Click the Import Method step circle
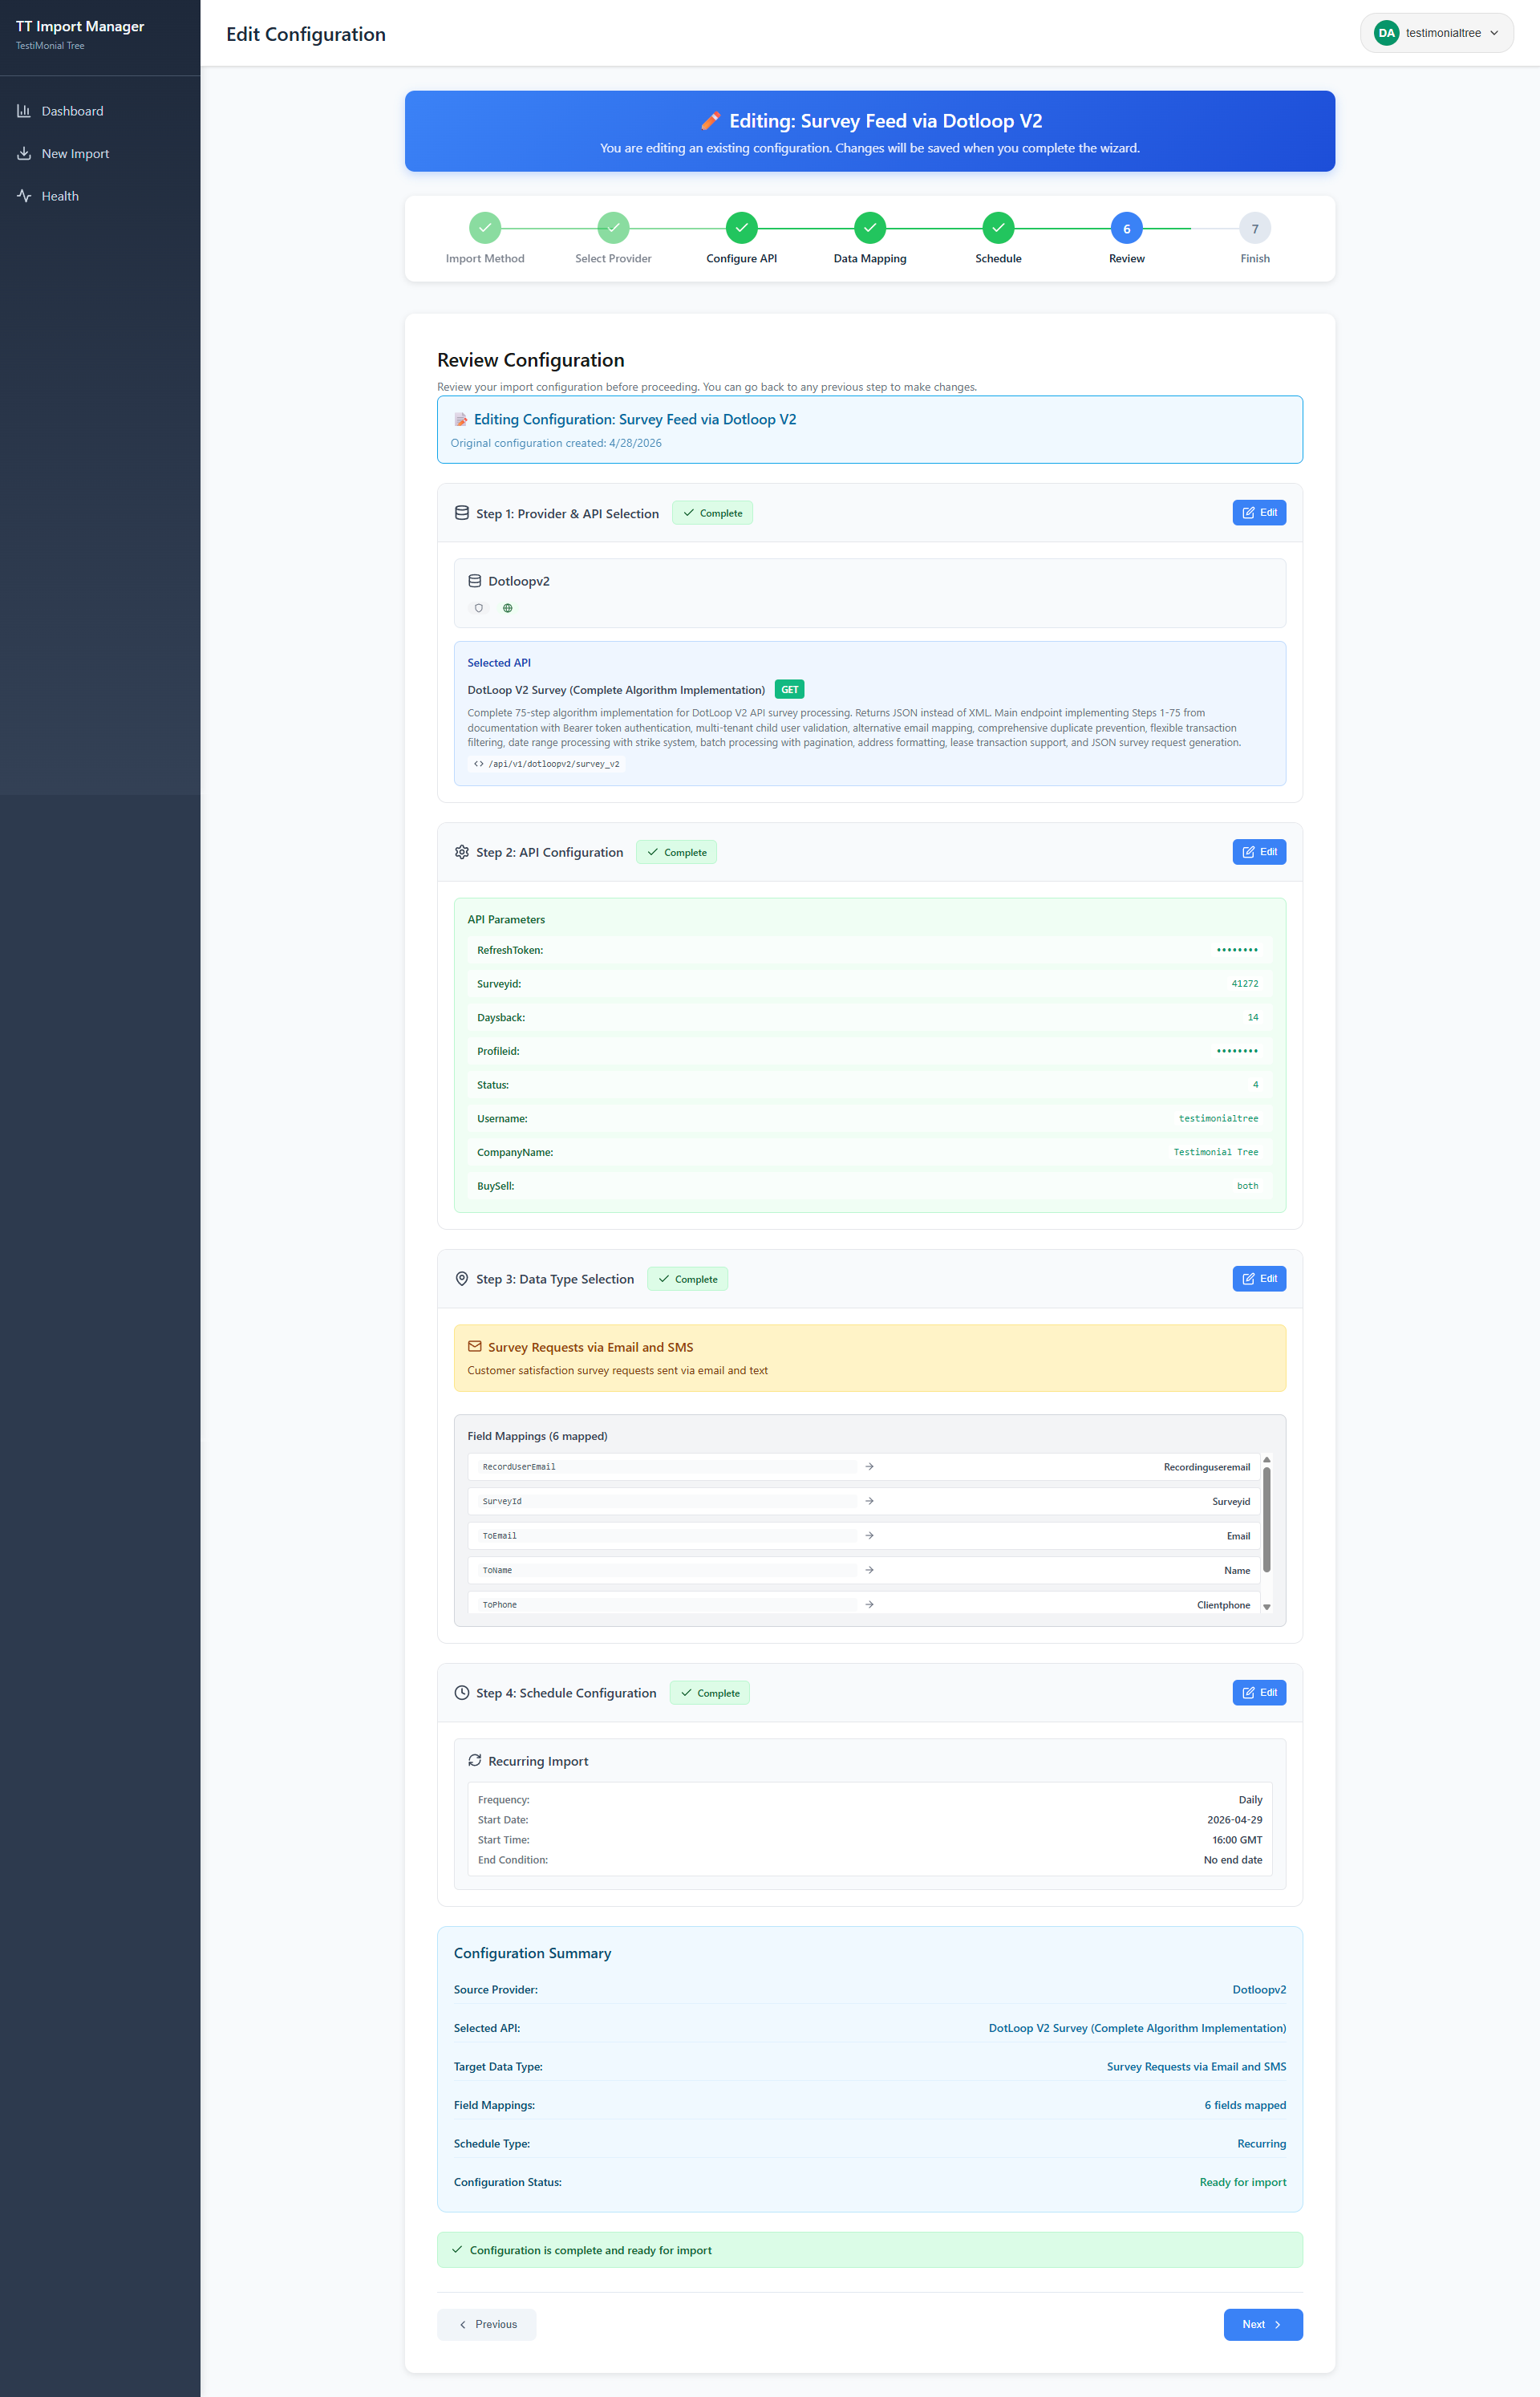The image size is (1540, 2397). click(485, 228)
